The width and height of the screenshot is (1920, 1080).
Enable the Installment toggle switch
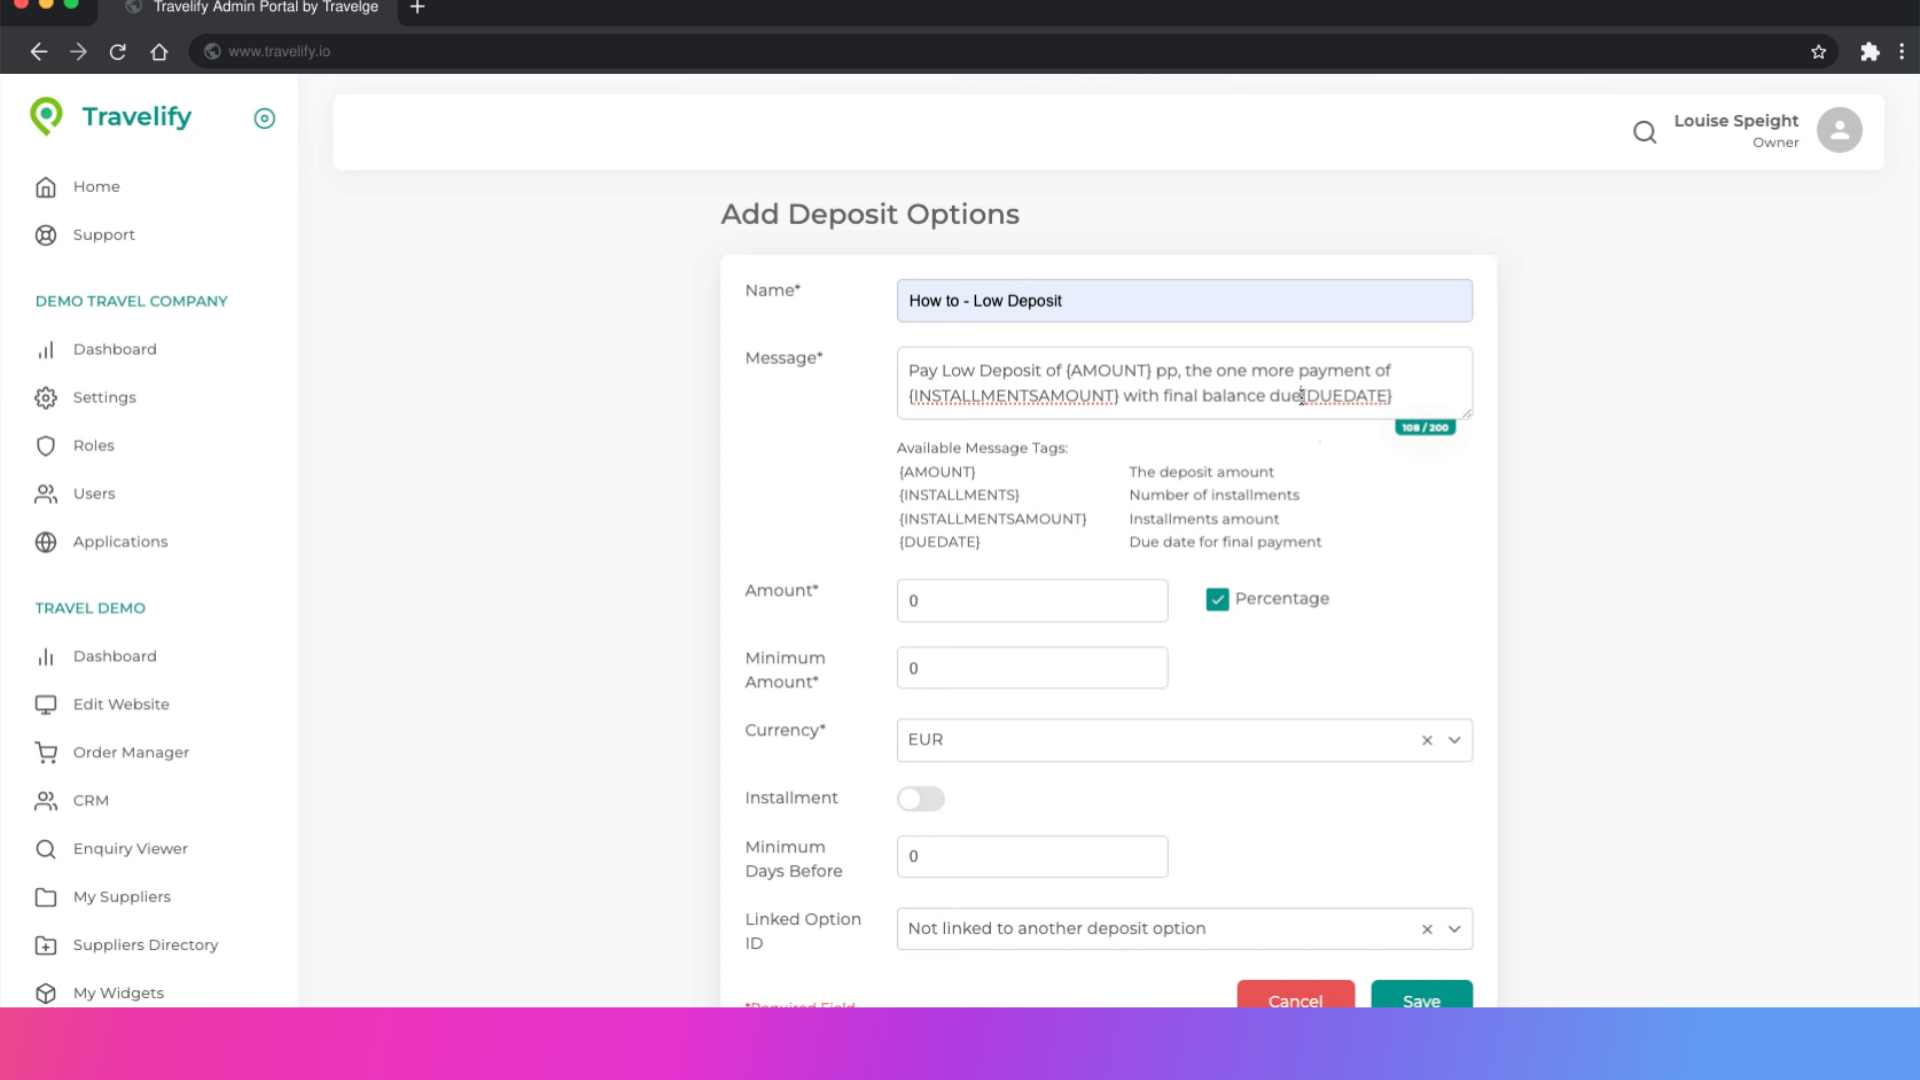pos(920,798)
